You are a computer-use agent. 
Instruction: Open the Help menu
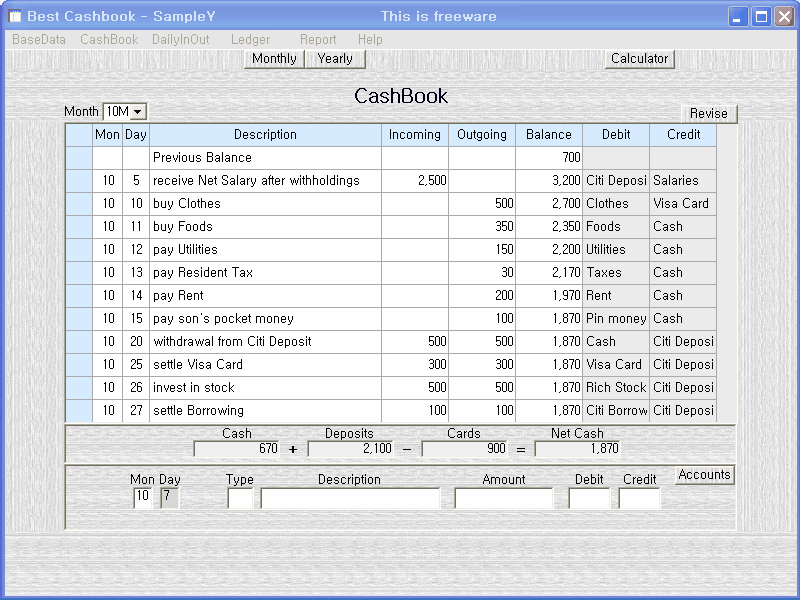pos(370,39)
